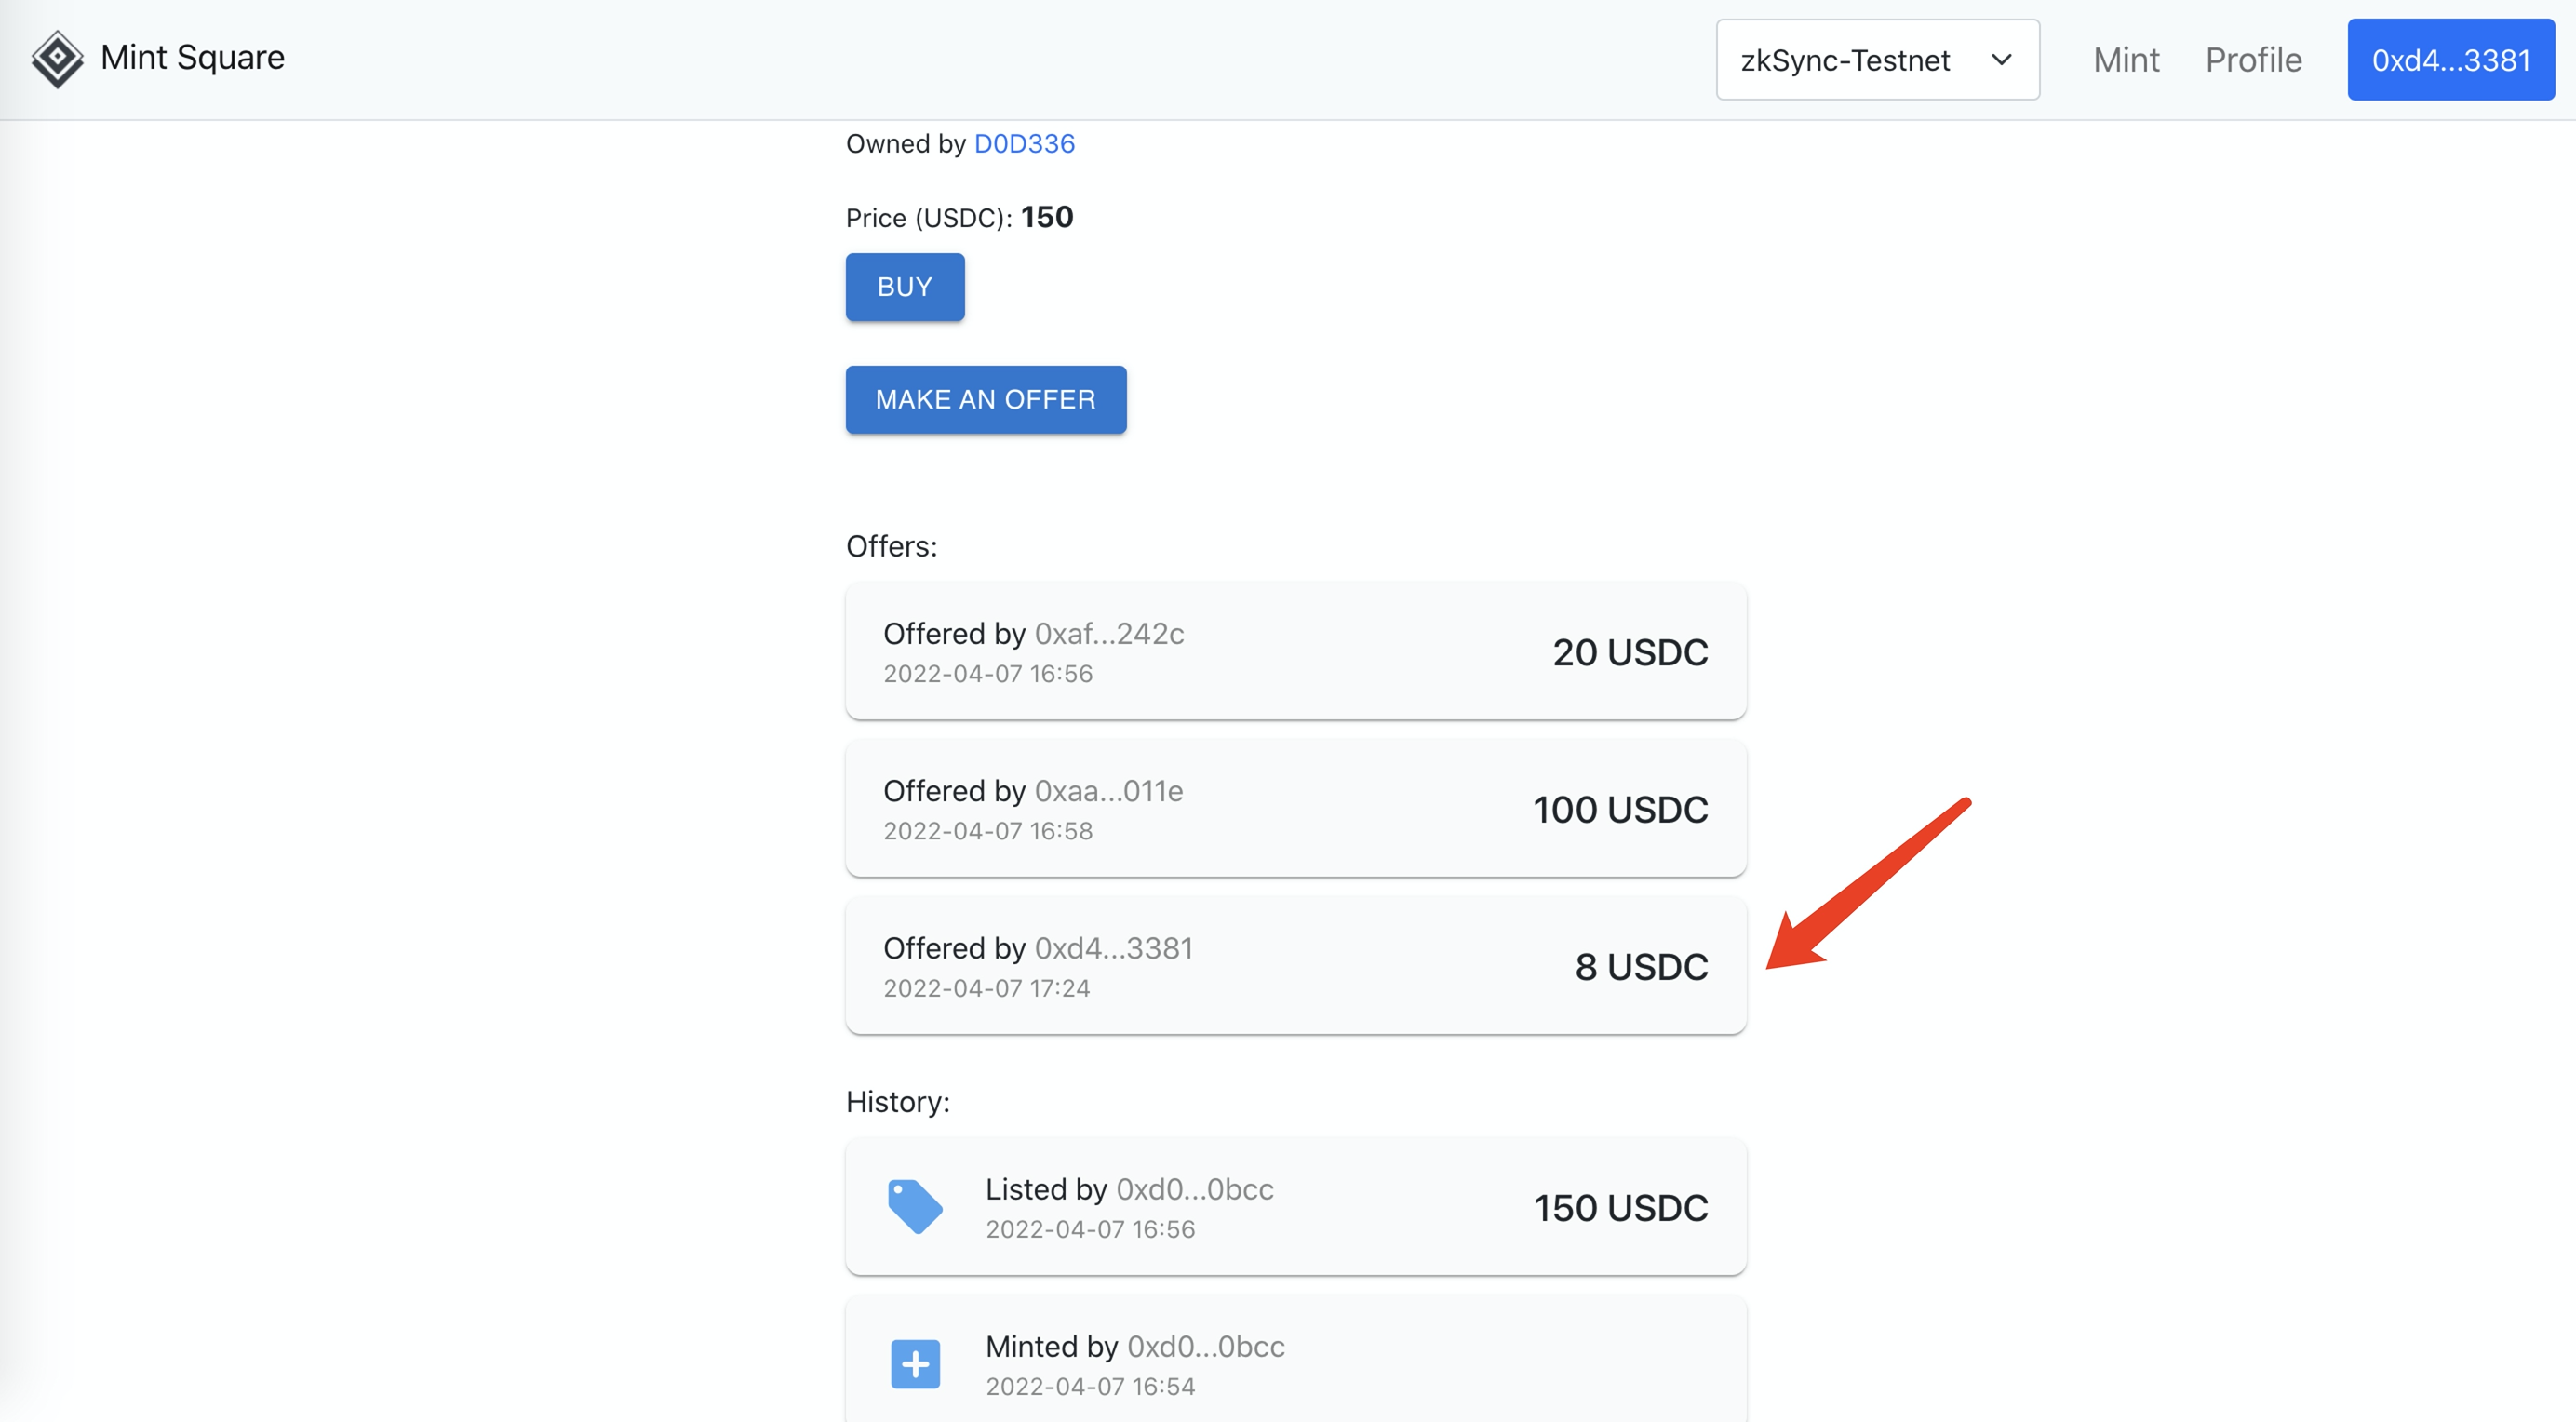Expand the network dropdown chevron
The height and width of the screenshot is (1422, 2576).
tap(2001, 60)
